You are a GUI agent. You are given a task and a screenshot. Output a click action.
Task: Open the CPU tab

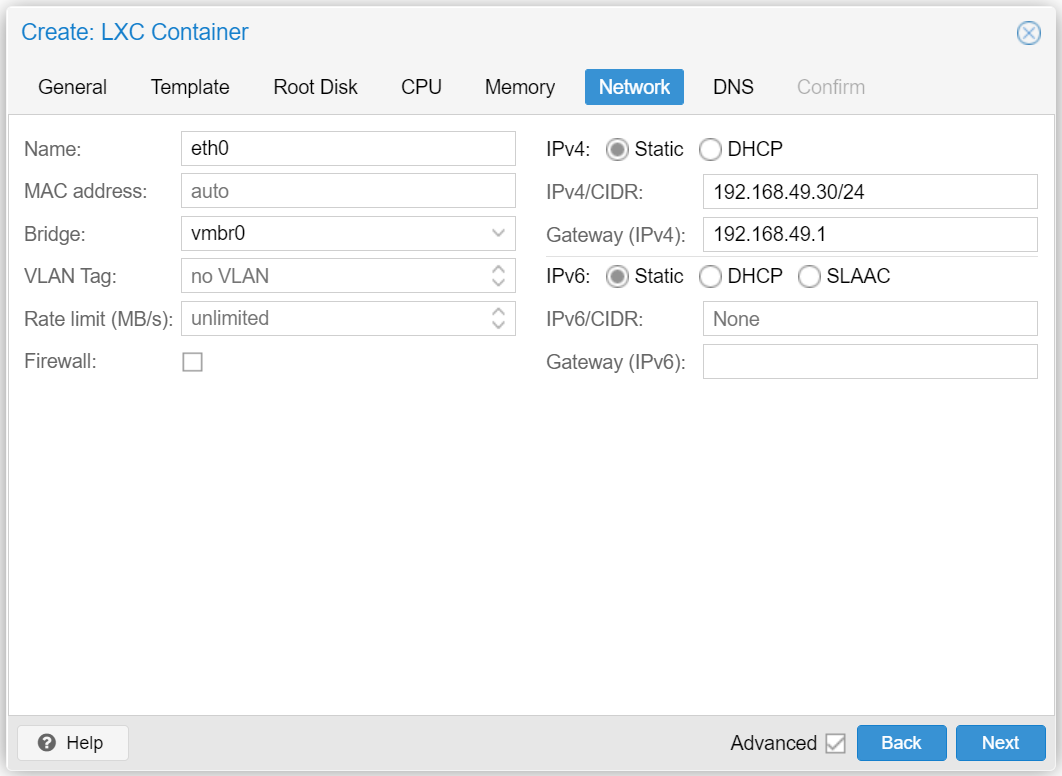[x=421, y=87]
